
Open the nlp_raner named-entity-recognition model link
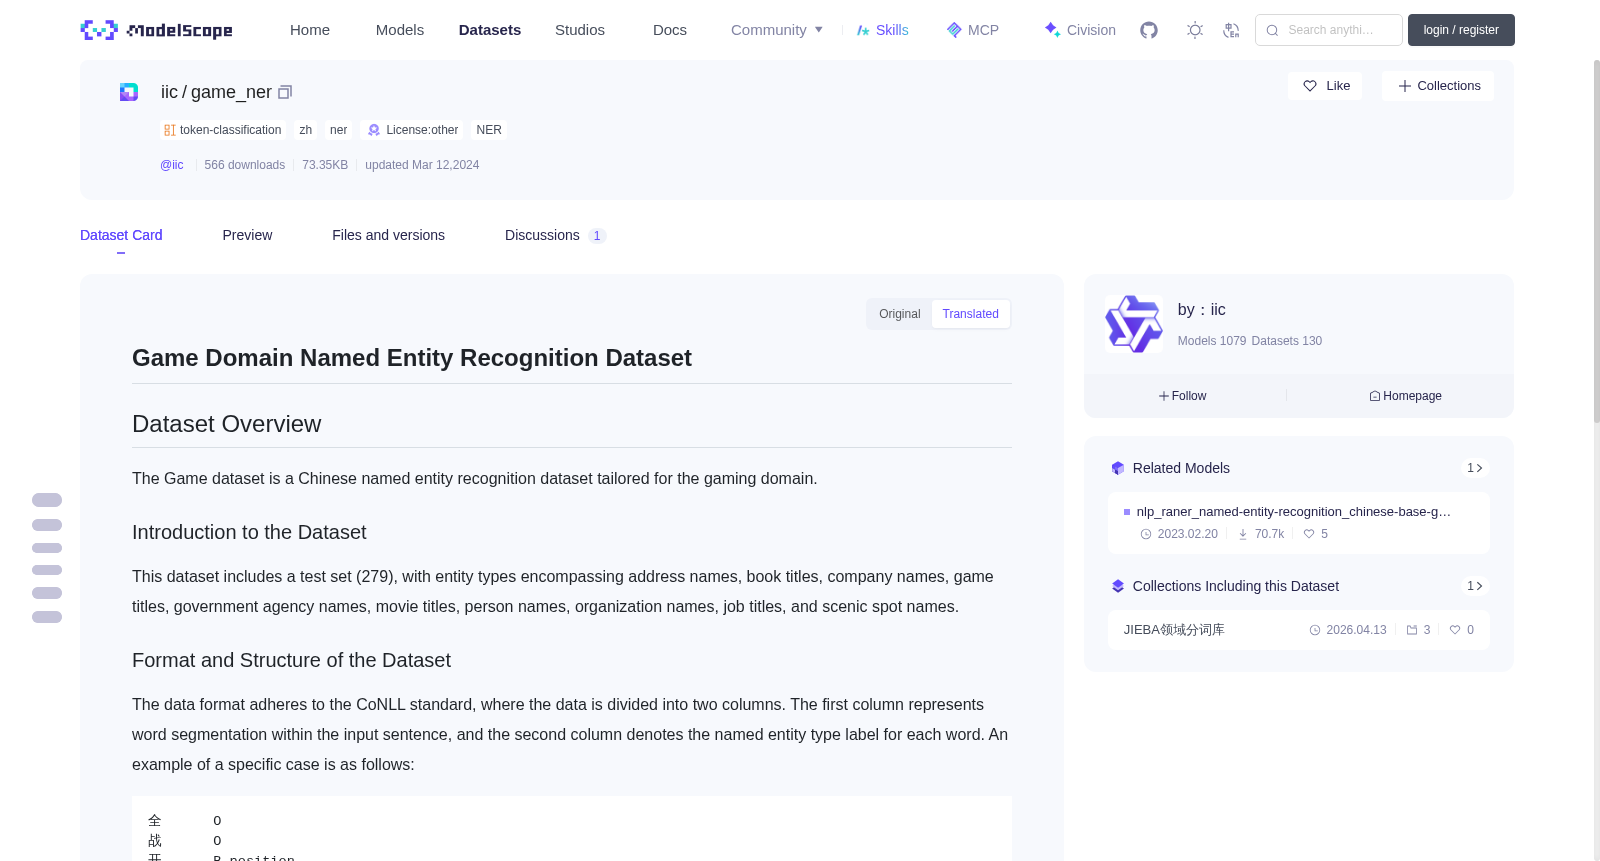pos(1294,512)
